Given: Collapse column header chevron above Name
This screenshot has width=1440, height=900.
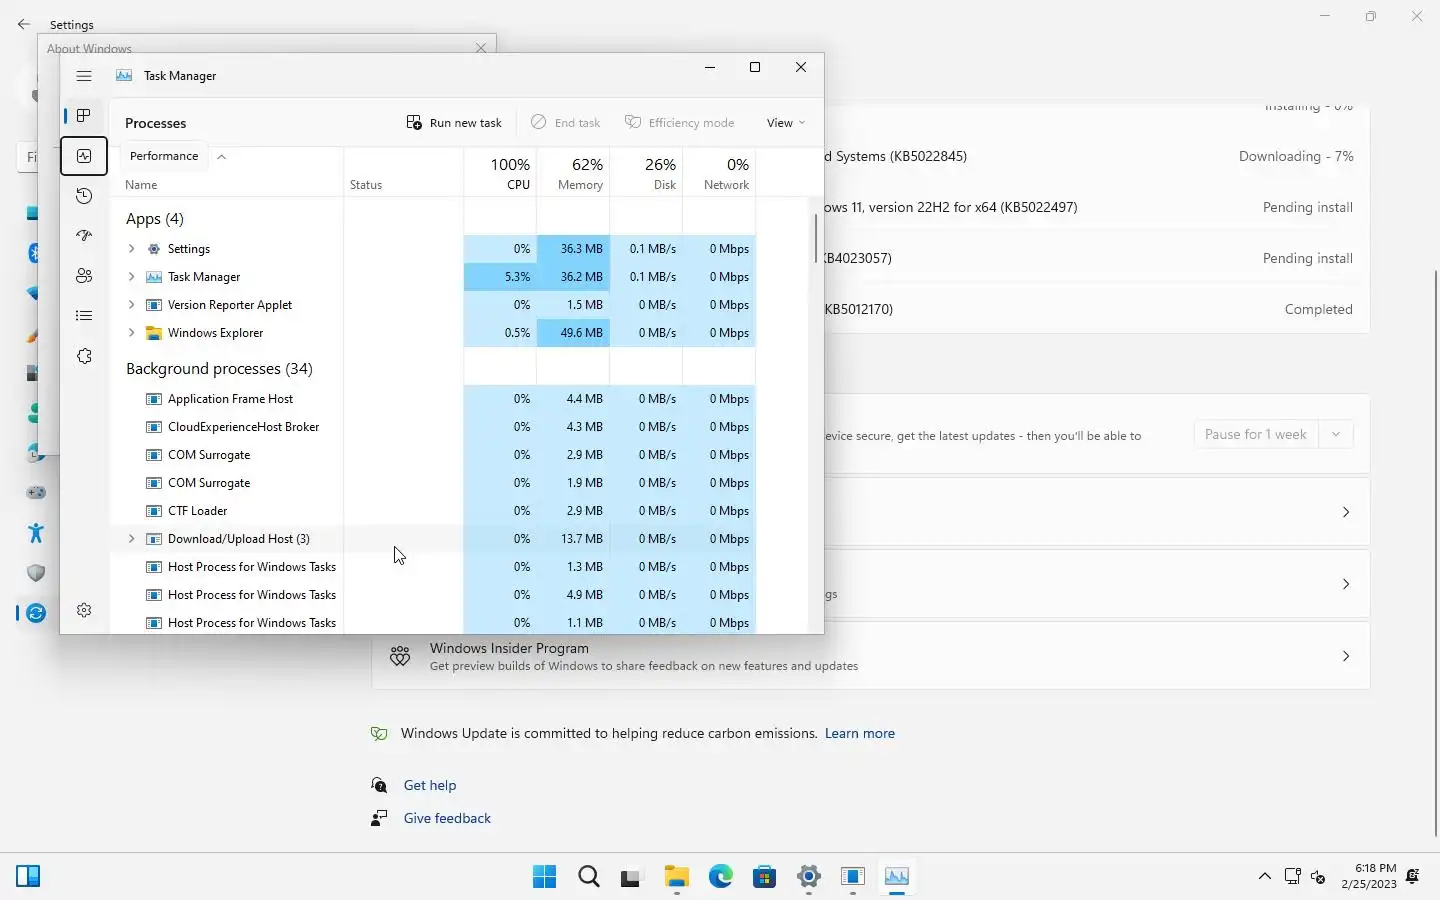Looking at the screenshot, I should tap(221, 157).
